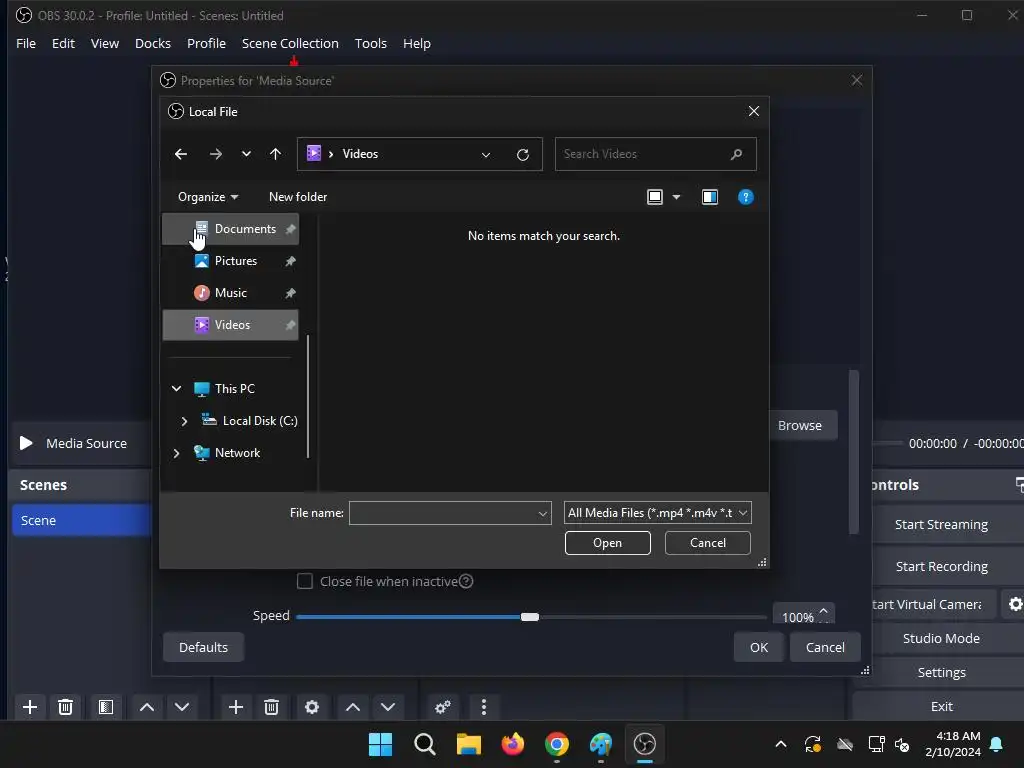Click the Browse button

point(799,425)
